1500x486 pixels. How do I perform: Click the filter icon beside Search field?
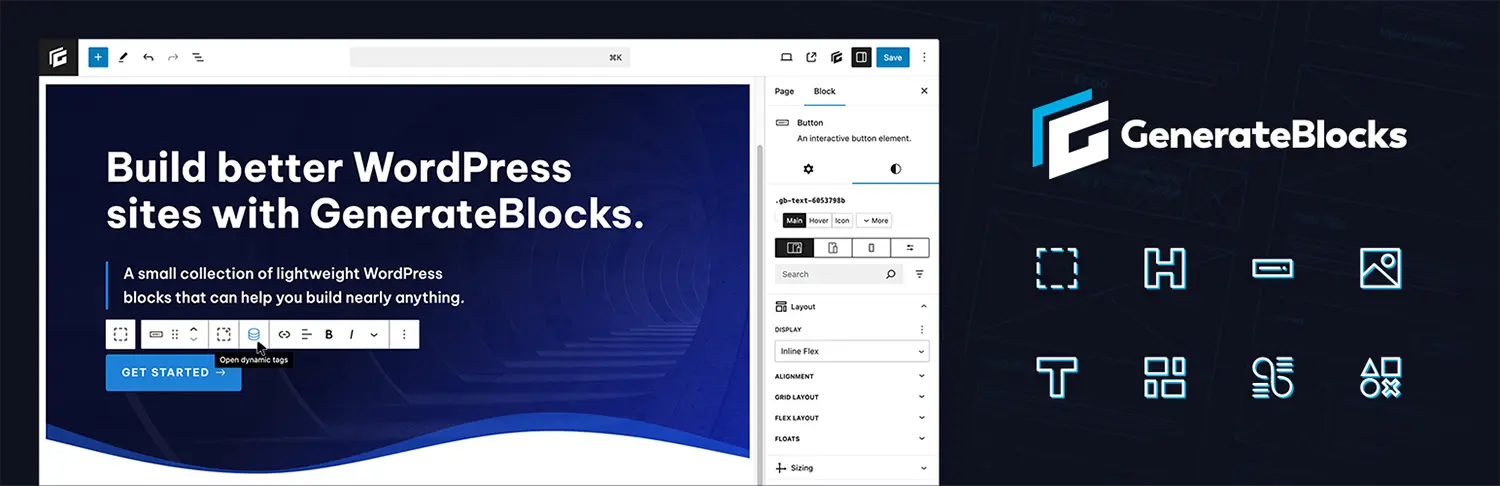919,274
